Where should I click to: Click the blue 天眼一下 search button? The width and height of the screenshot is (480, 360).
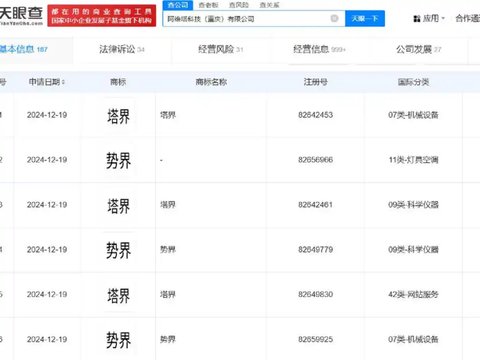pyautogui.click(x=365, y=19)
